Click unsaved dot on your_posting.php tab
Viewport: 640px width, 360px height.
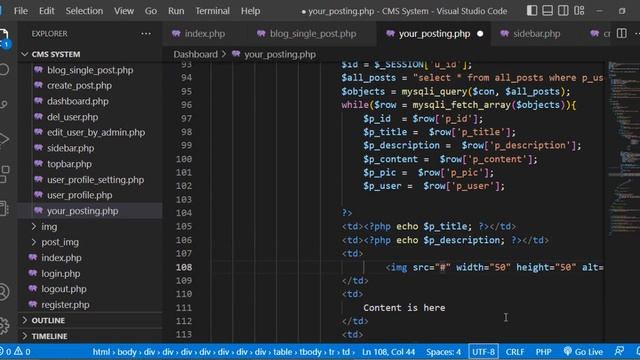pyautogui.click(x=480, y=34)
